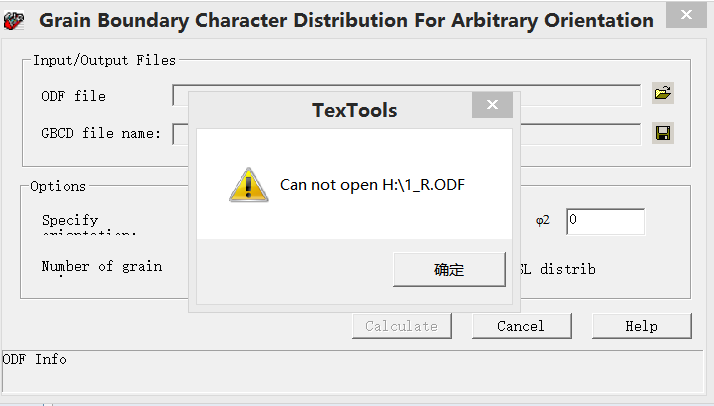Click the "ODF file" label
The image size is (714, 406).
(73, 96)
